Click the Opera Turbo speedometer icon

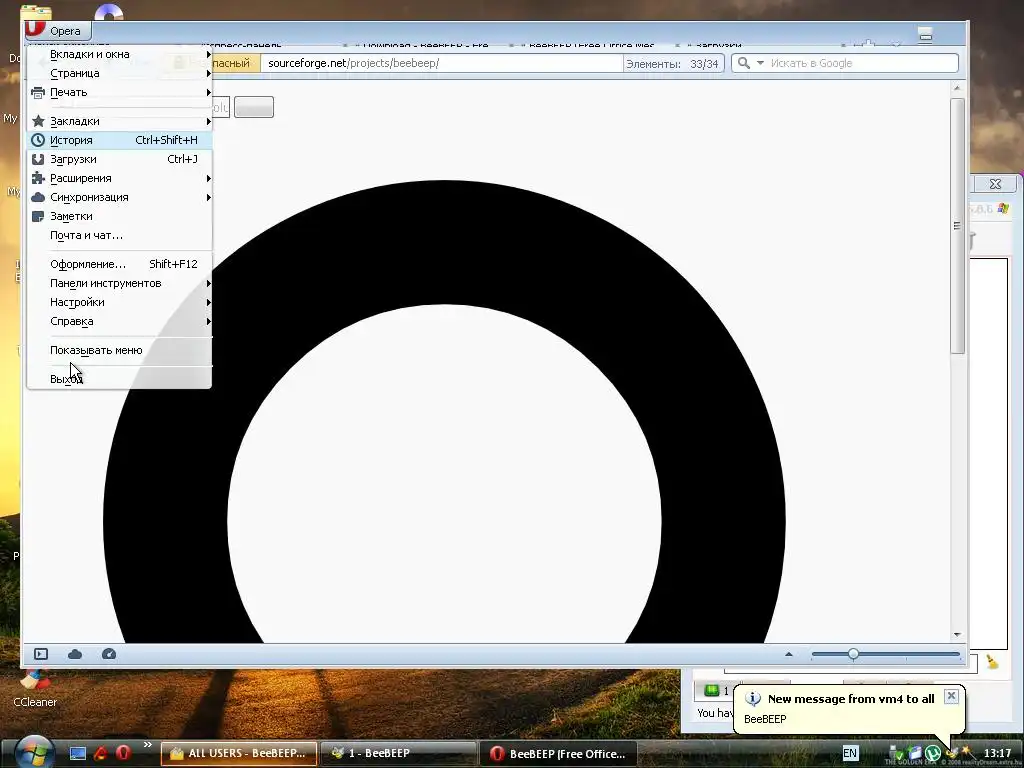pyautogui.click(x=109, y=654)
